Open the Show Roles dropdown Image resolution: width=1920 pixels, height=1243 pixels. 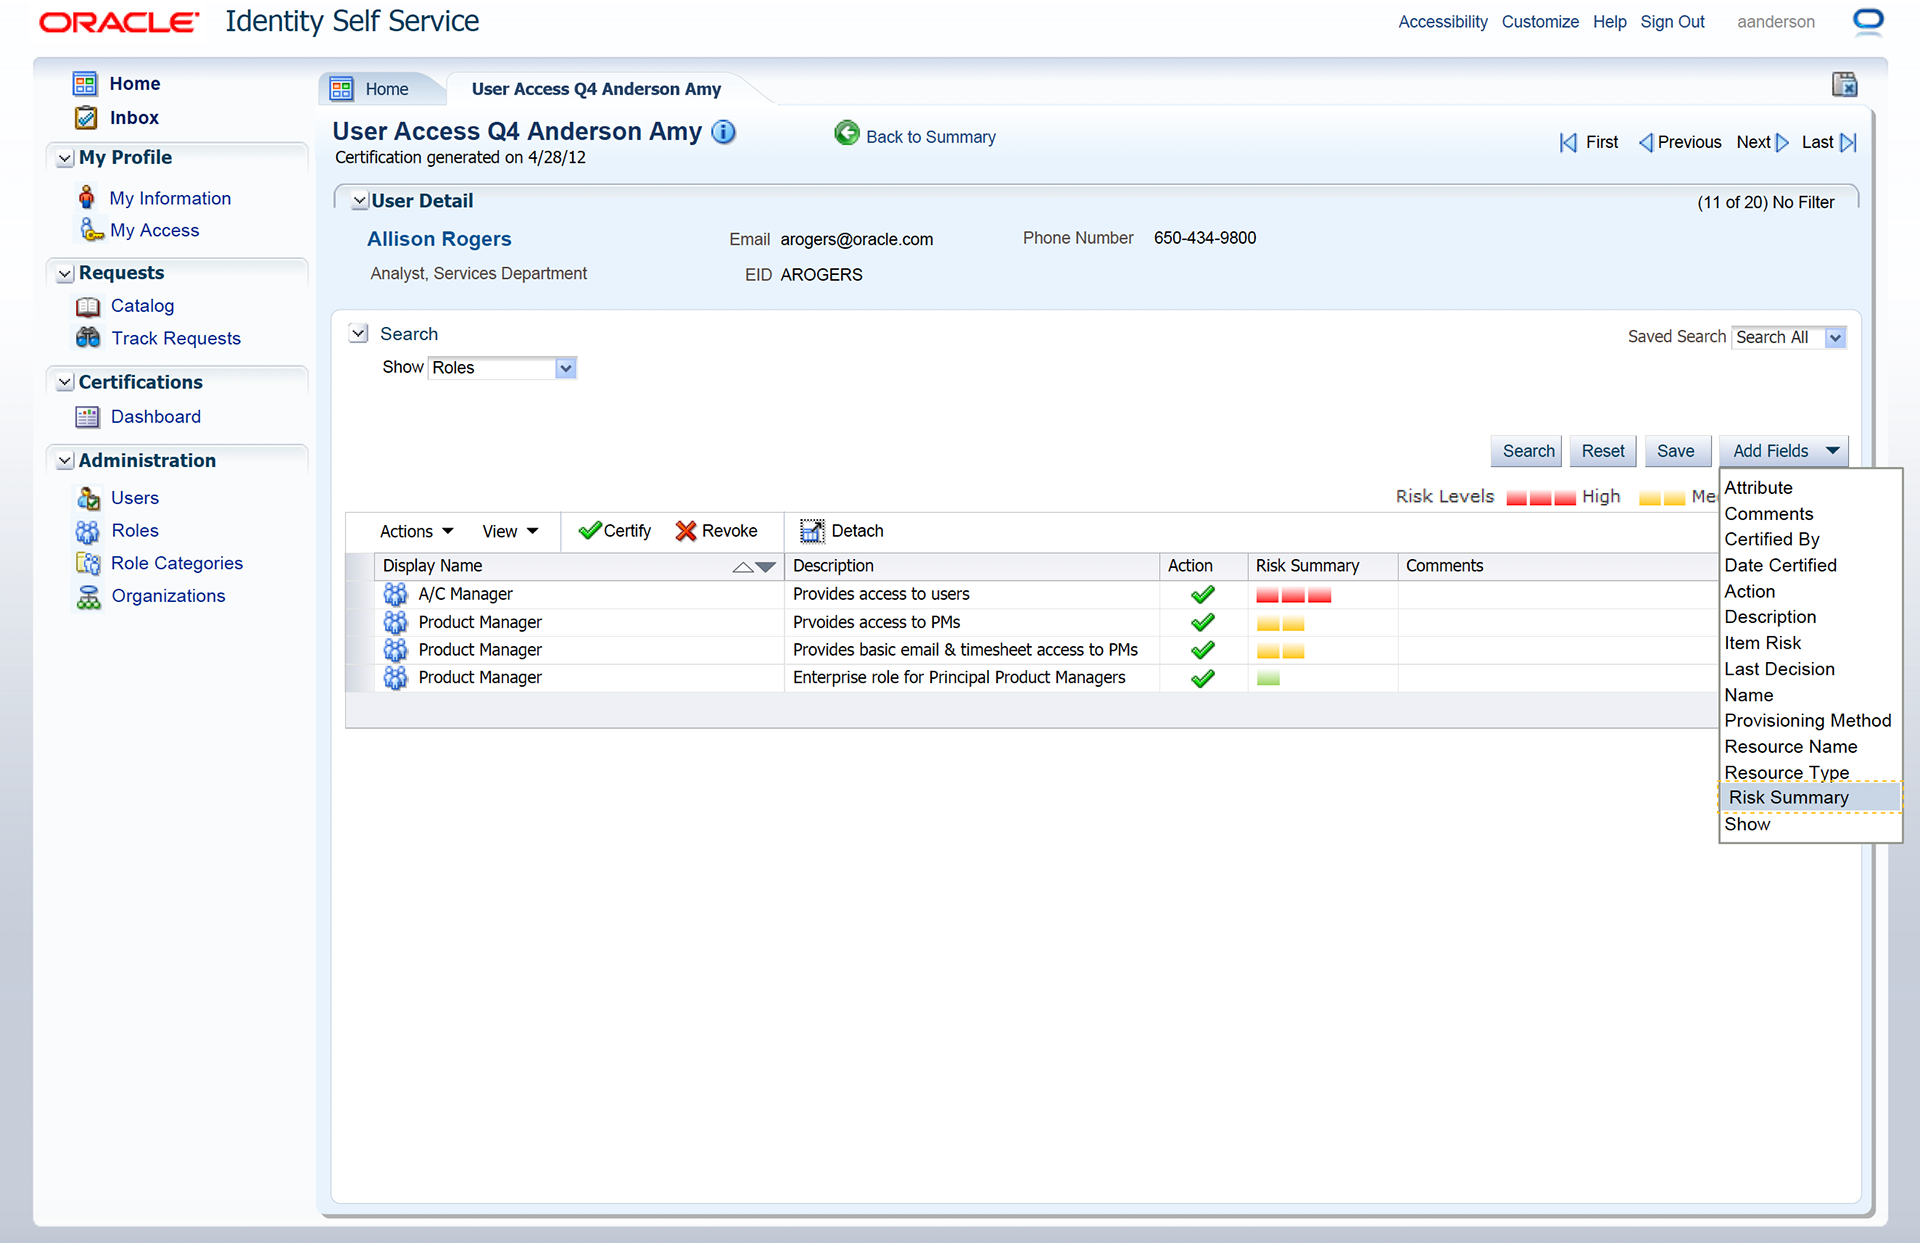tap(566, 368)
